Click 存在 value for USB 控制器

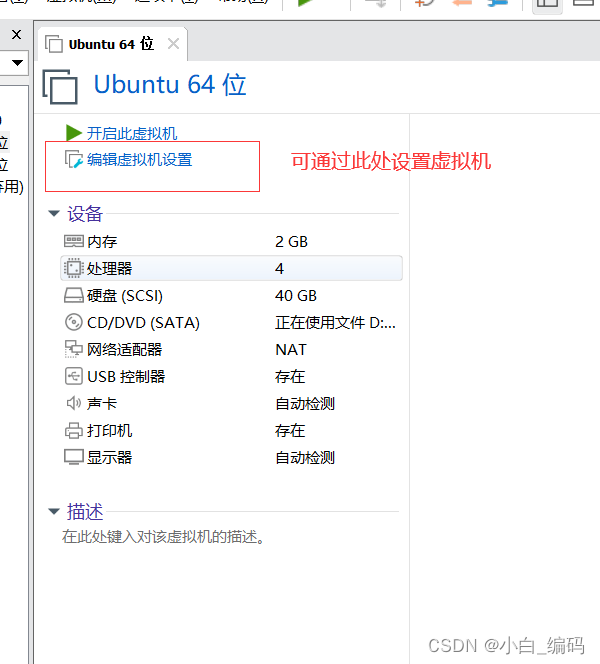[290, 376]
